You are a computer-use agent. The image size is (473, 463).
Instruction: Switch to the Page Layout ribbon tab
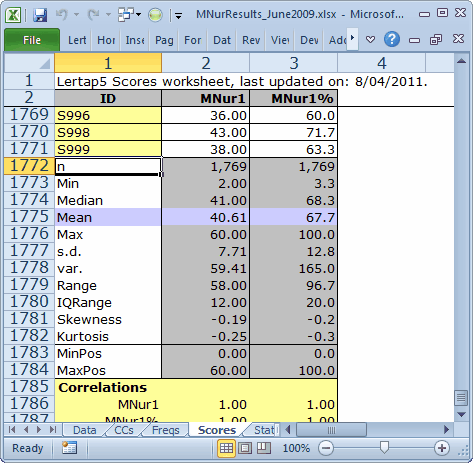[x=164, y=40]
